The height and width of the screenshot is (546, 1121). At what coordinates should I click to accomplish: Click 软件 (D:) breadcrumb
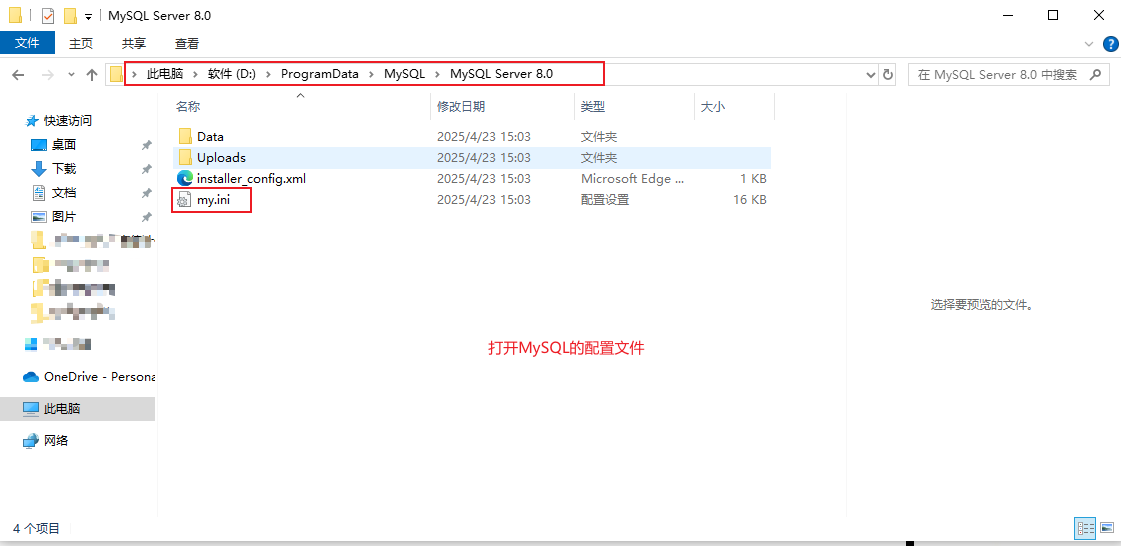(x=232, y=74)
